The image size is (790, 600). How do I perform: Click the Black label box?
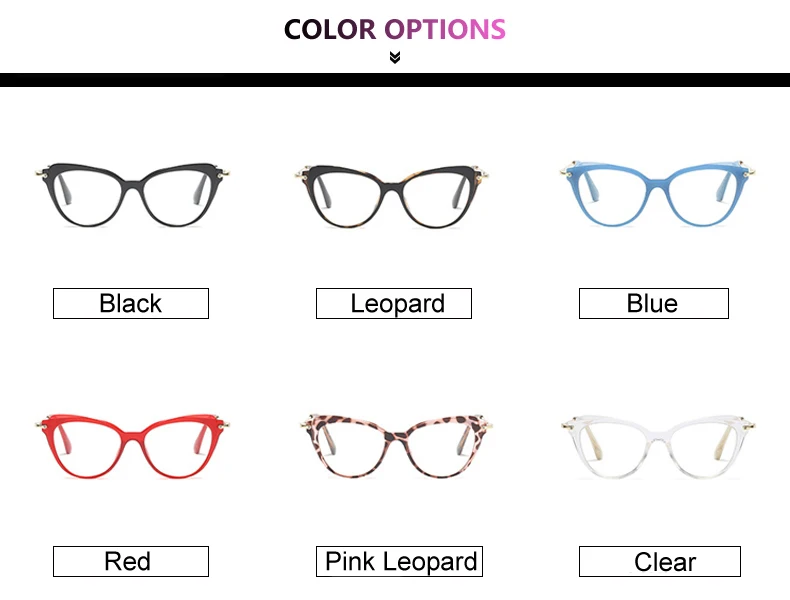pos(131,303)
